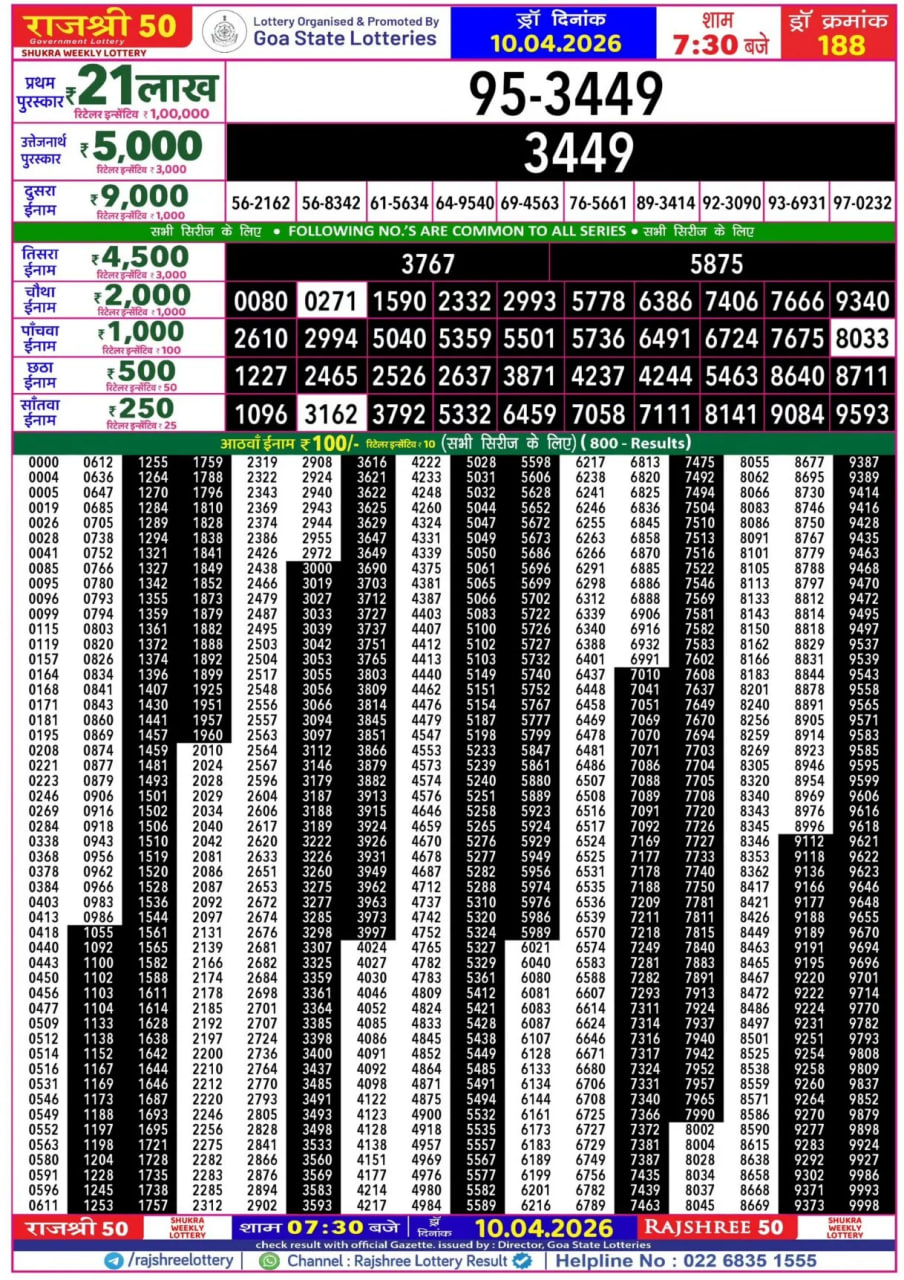Click the WhatsApp icon beside Channel text
The width and height of the screenshot is (904, 1280).
267,1263
